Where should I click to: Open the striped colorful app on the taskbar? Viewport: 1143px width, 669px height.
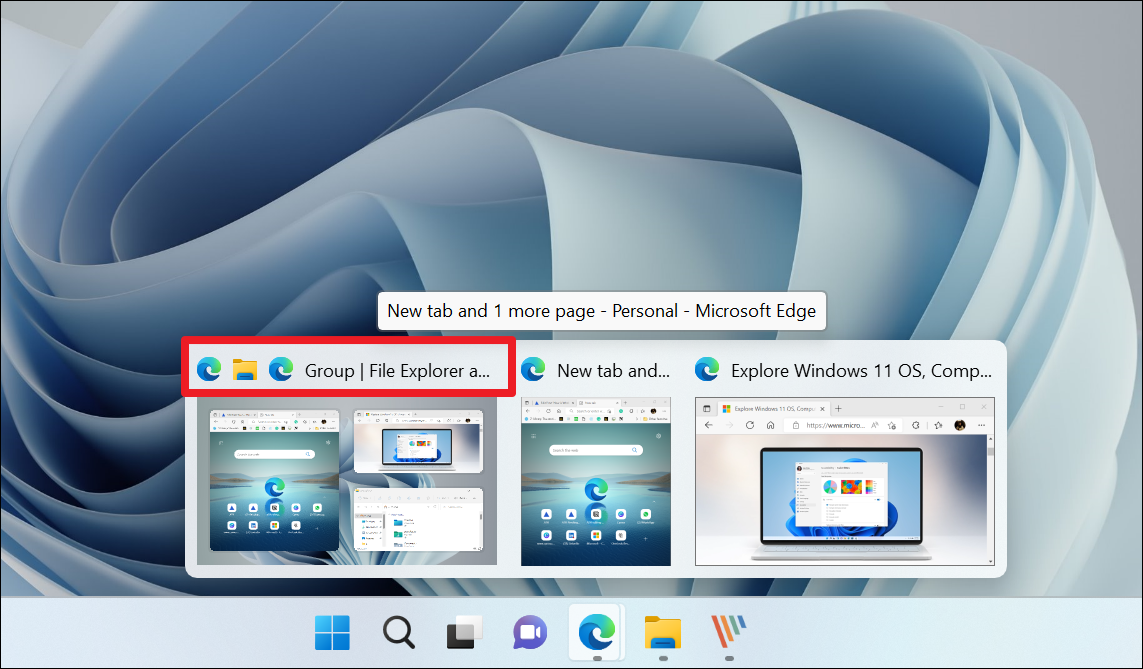(728, 632)
